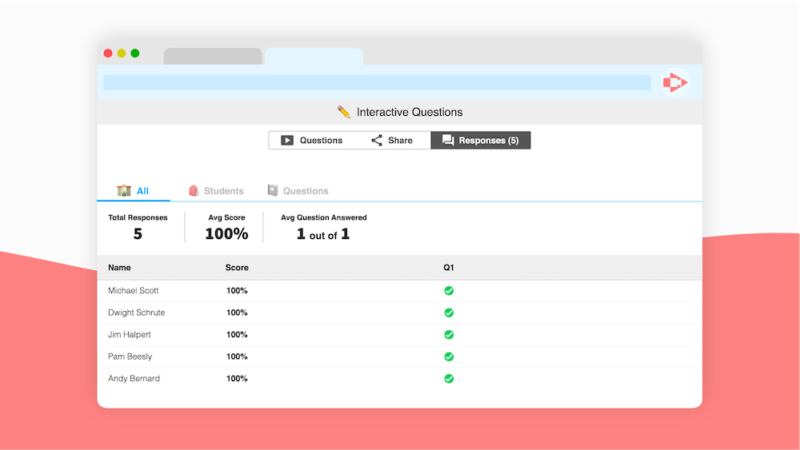Select the name Jim Halpert

[129, 334]
